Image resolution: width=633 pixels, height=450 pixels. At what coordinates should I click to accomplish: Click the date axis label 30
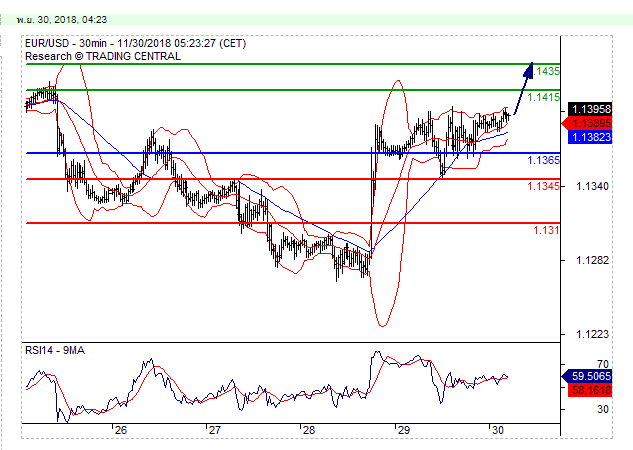click(x=498, y=430)
